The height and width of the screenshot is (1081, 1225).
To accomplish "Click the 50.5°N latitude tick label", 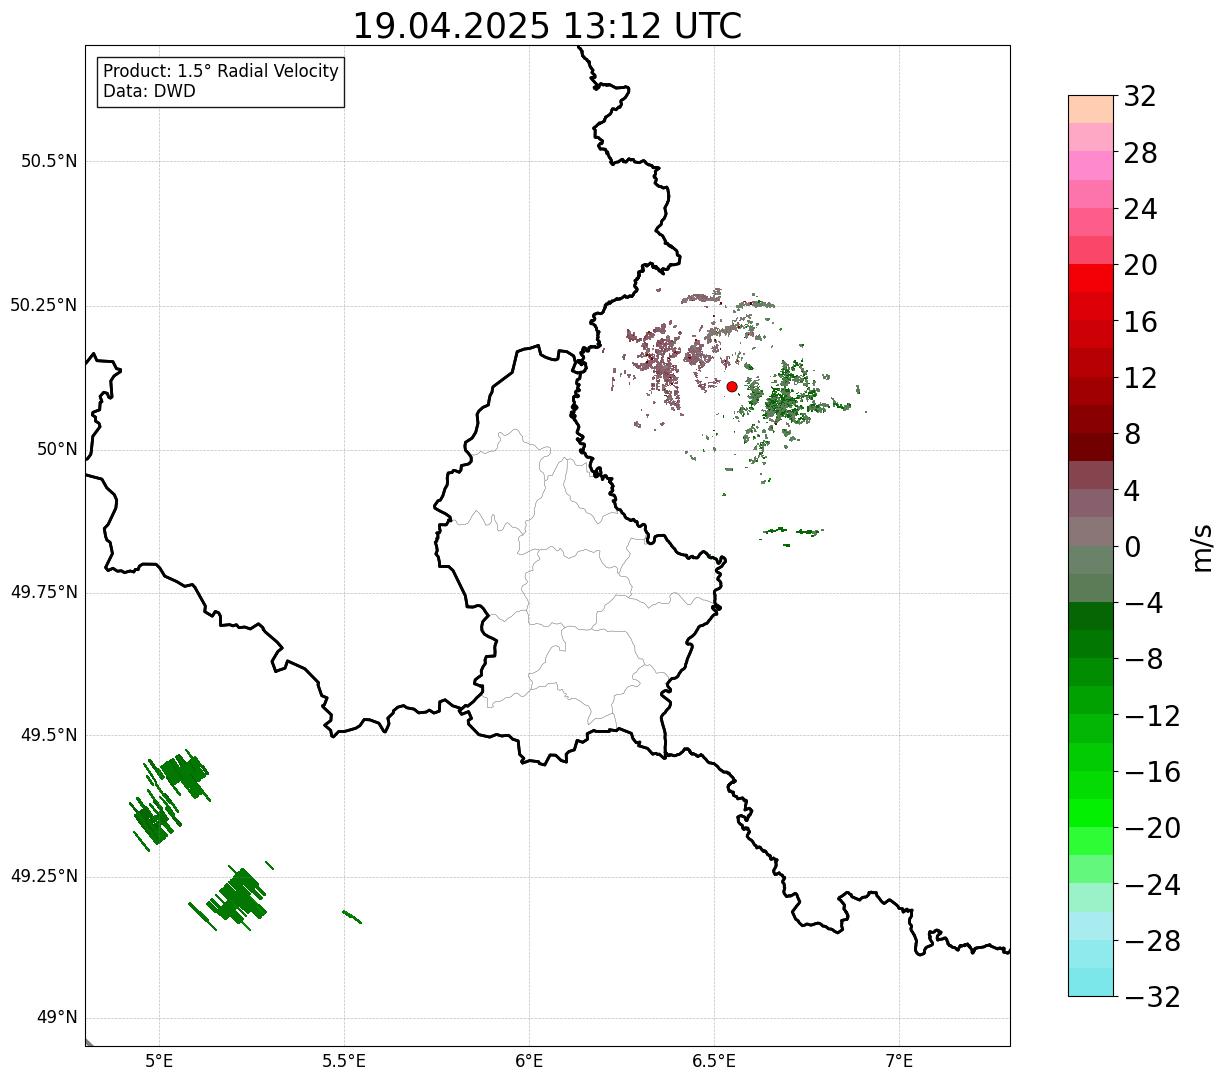I will pos(49,162).
